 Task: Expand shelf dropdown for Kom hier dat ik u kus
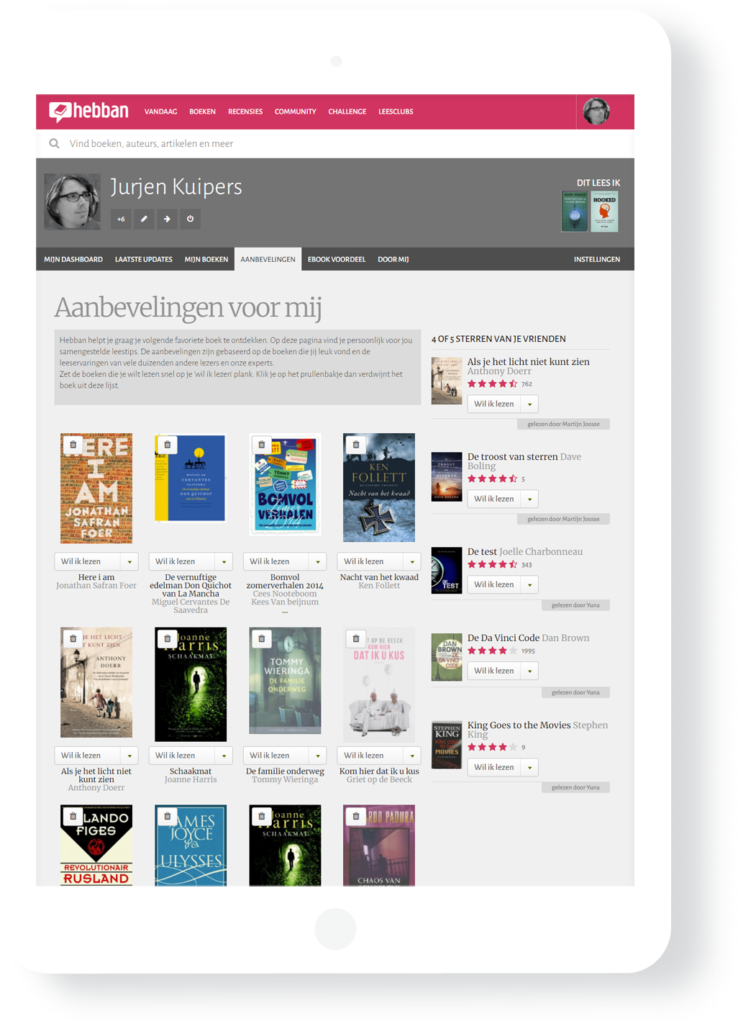pyautogui.click(x=411, y=755)
